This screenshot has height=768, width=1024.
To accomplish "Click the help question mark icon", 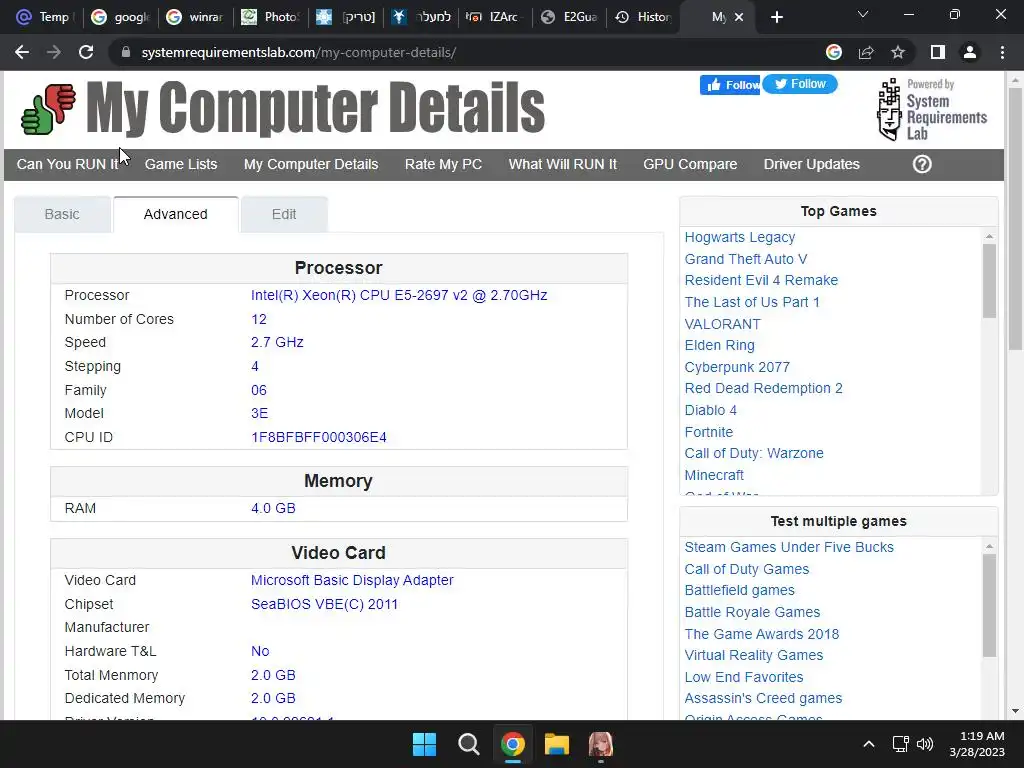I will [x=922, y=164].
